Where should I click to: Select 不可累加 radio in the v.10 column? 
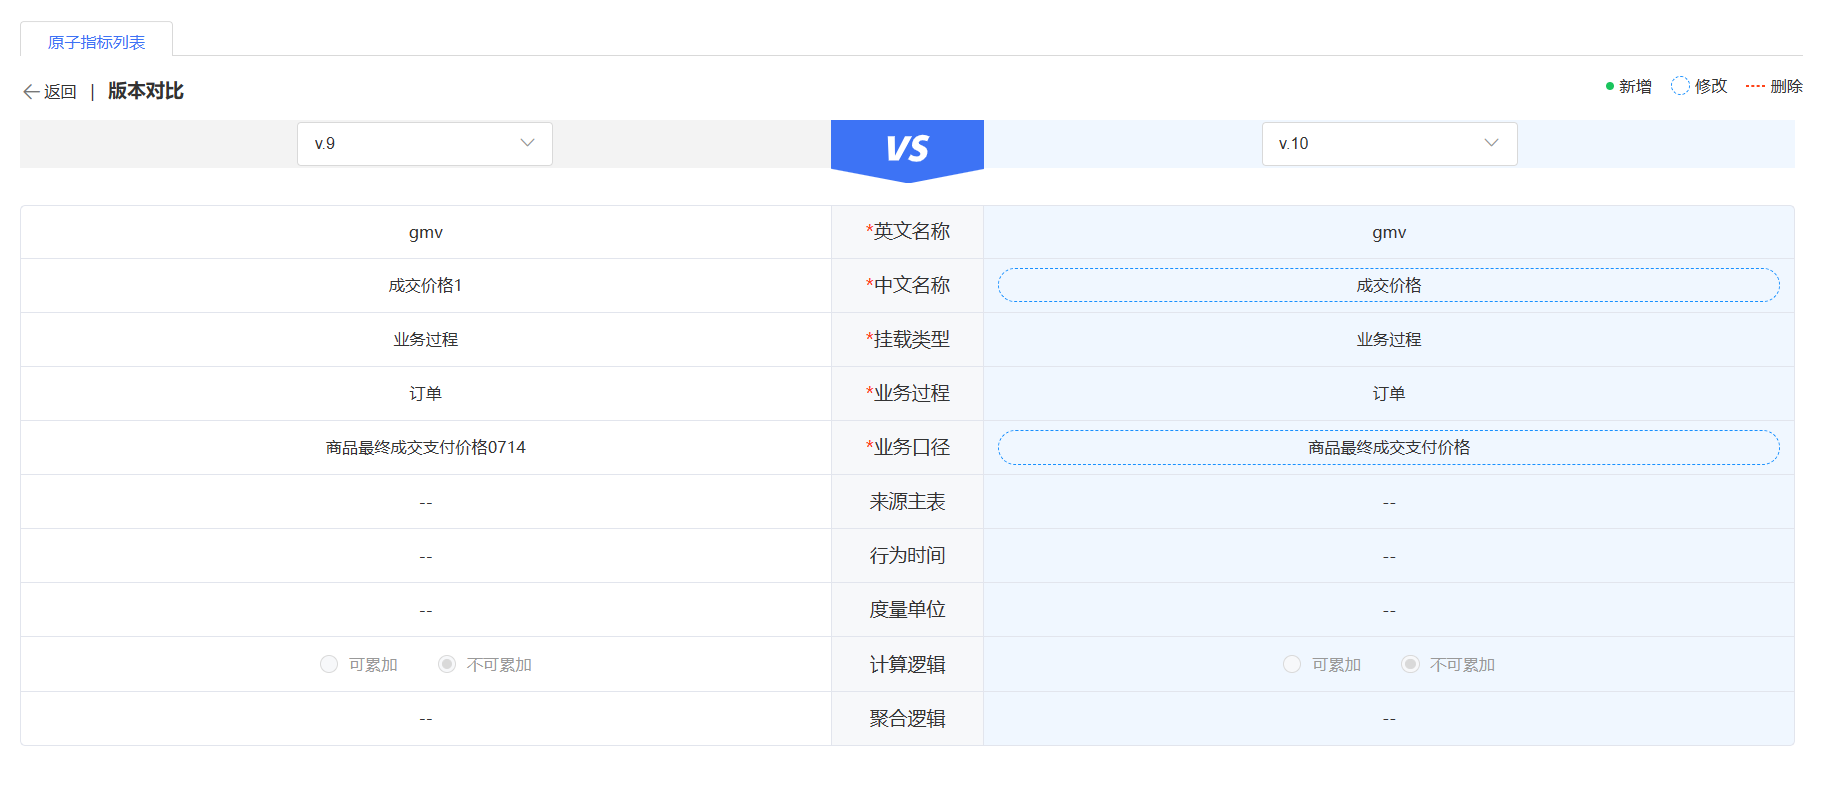pos(1410,664)
